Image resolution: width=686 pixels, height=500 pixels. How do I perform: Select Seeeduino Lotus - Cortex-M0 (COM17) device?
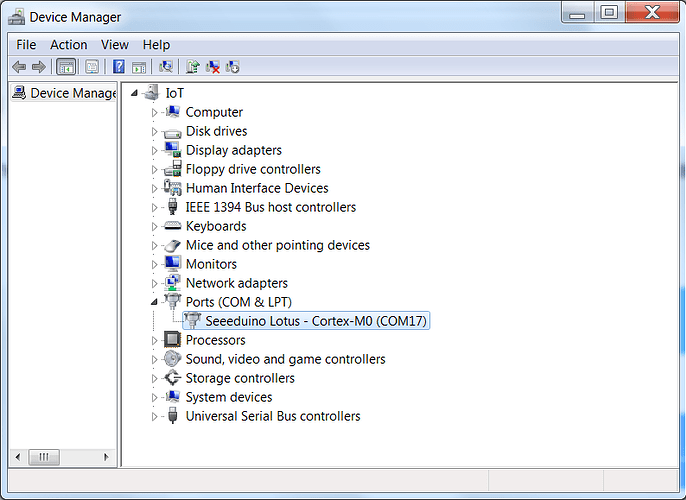(316, 321)
